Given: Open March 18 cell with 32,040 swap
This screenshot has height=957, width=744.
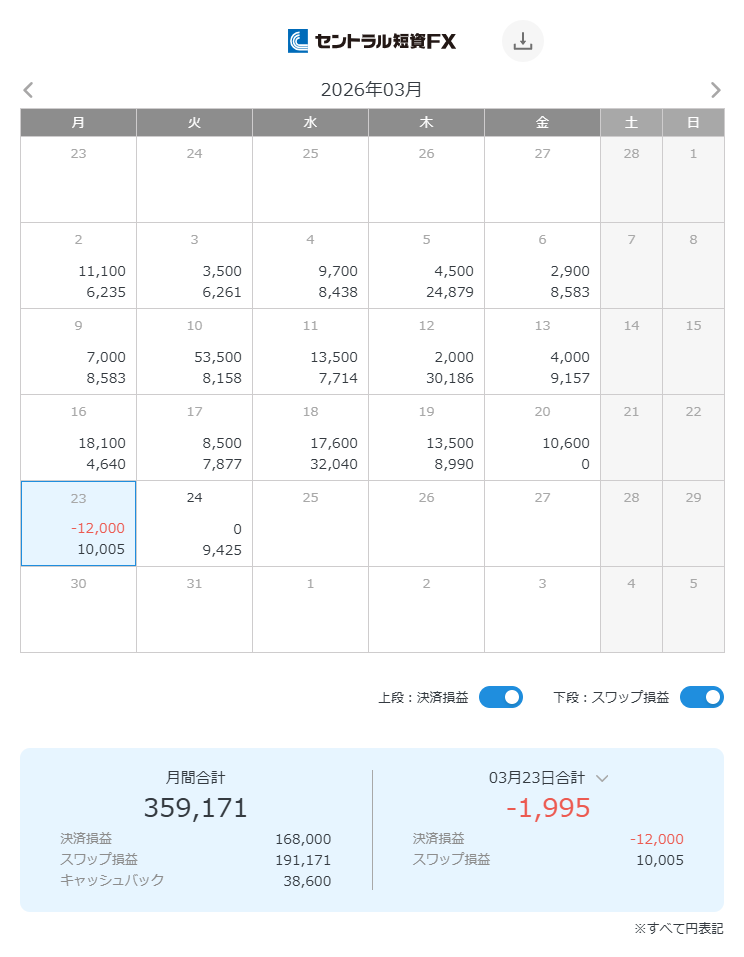Looking at the screenshot, I should [310, 437].
